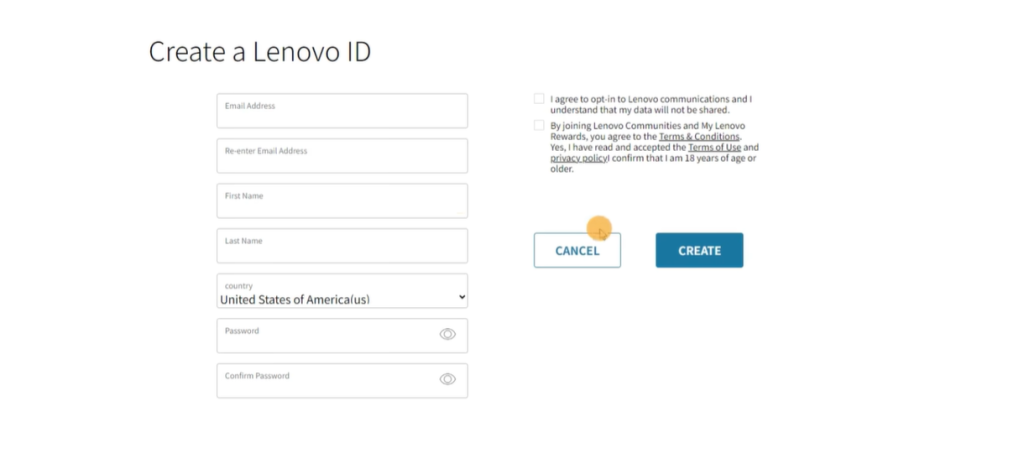The image size is (1024, 453).
Task: Click the opt-in to Lenovo communications label text
Action: point(650,104)
